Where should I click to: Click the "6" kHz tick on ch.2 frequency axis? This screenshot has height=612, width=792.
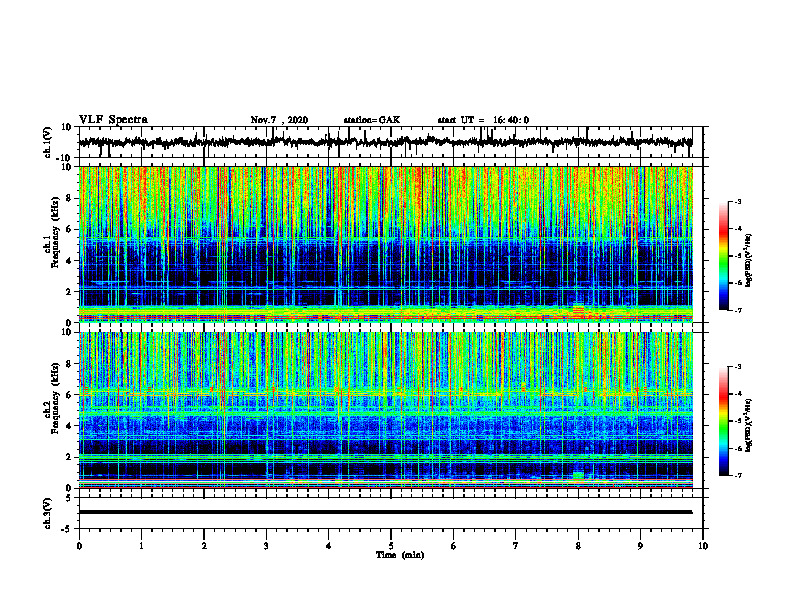point(70,395)
